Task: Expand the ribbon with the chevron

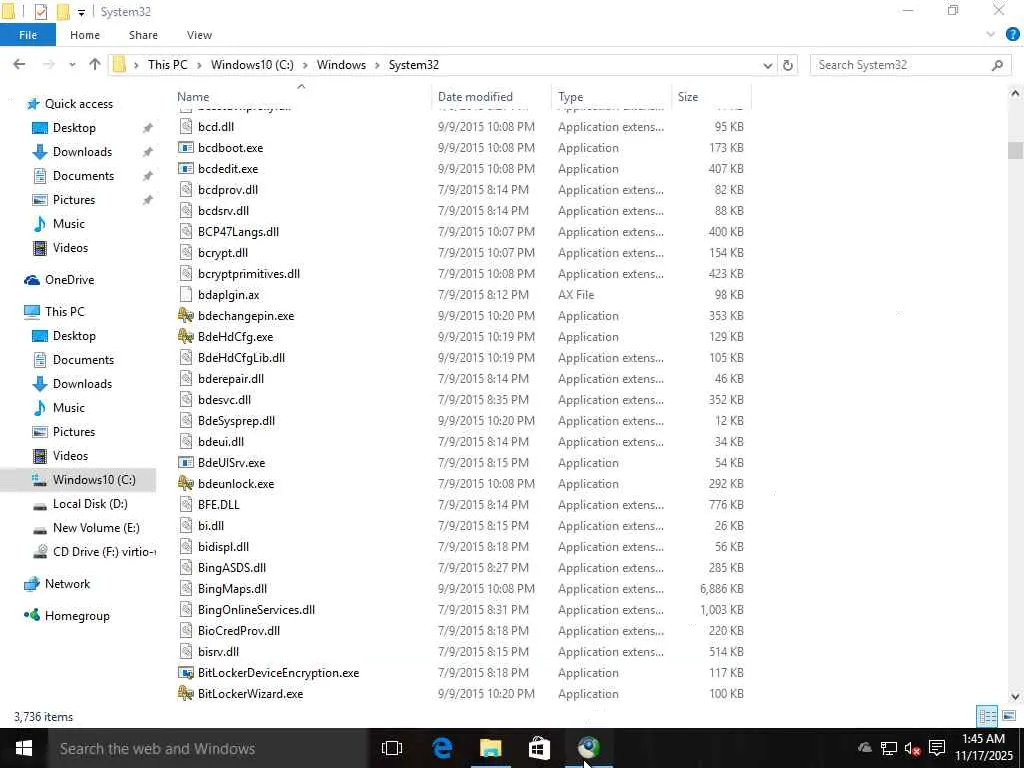Action: (x=990, y=35)
